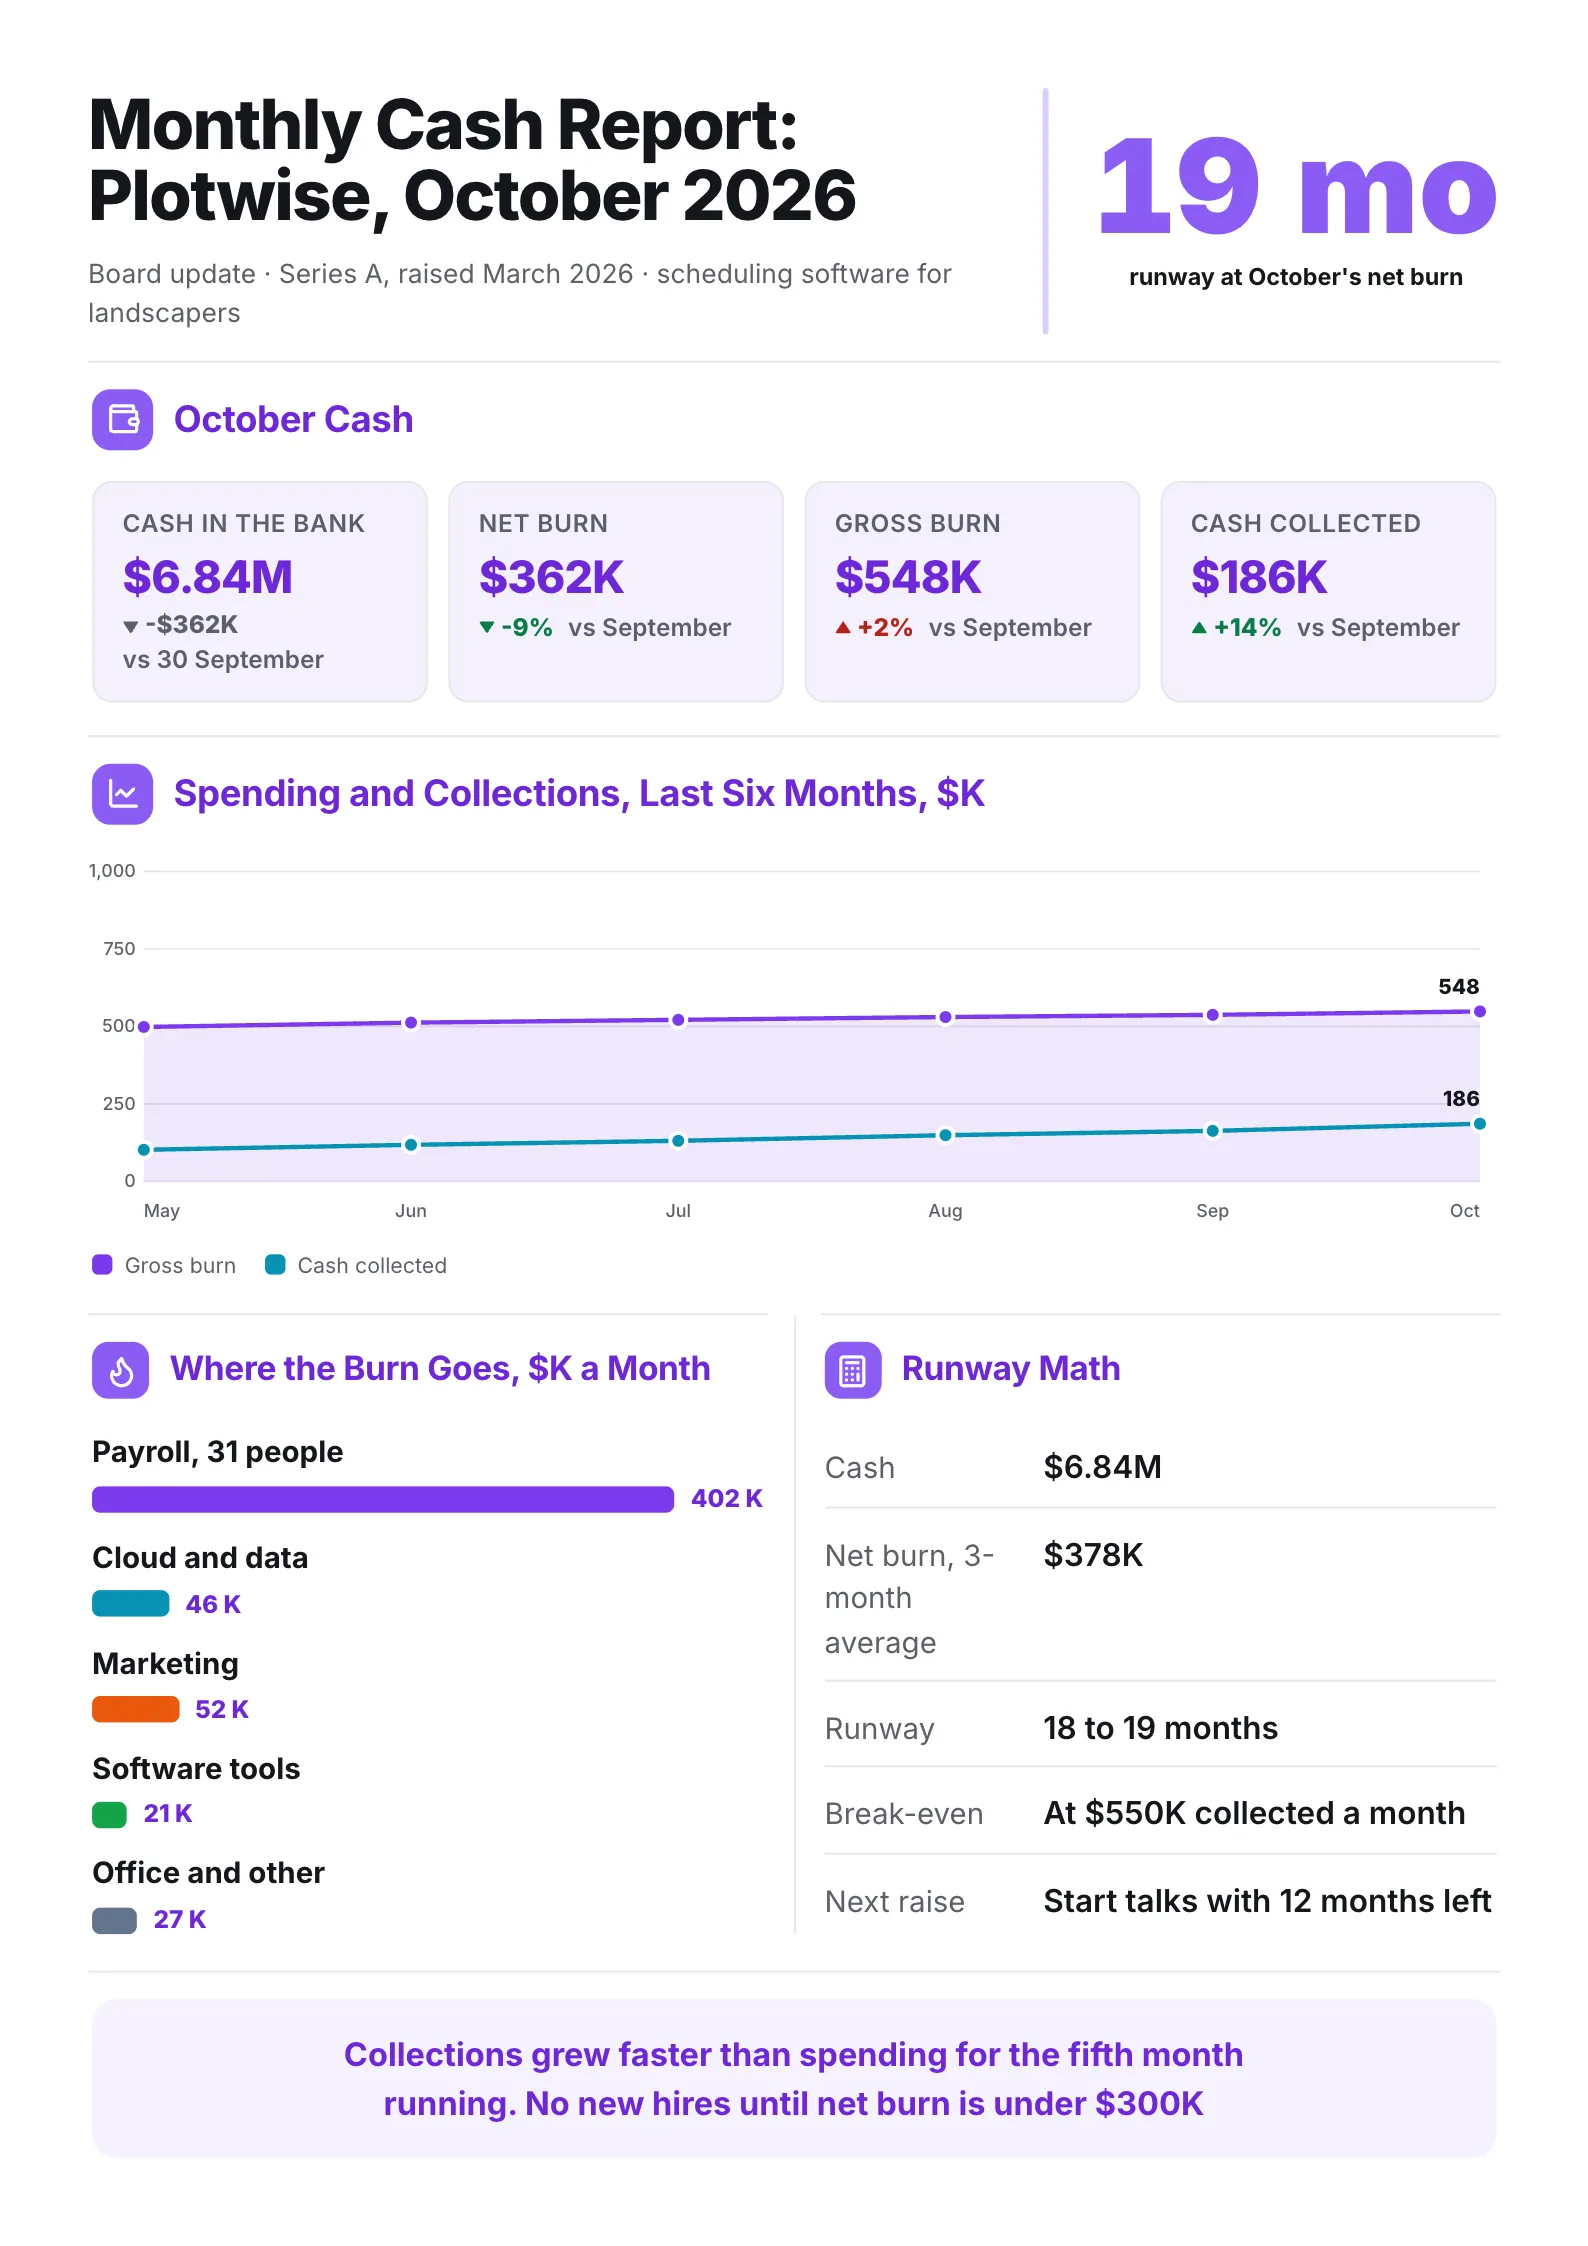1588x2246 pixels.
Task: Click the $548K gross burn value
Action: (908, 577)
